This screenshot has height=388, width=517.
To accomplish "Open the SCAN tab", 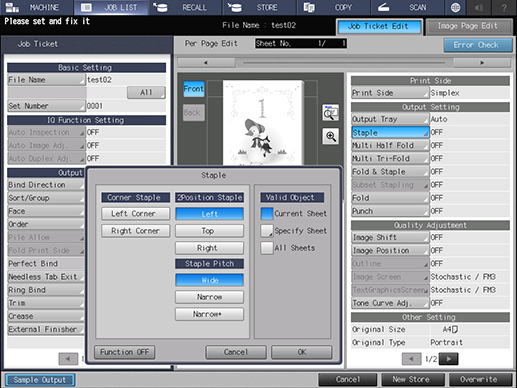I will pos(407,7).
